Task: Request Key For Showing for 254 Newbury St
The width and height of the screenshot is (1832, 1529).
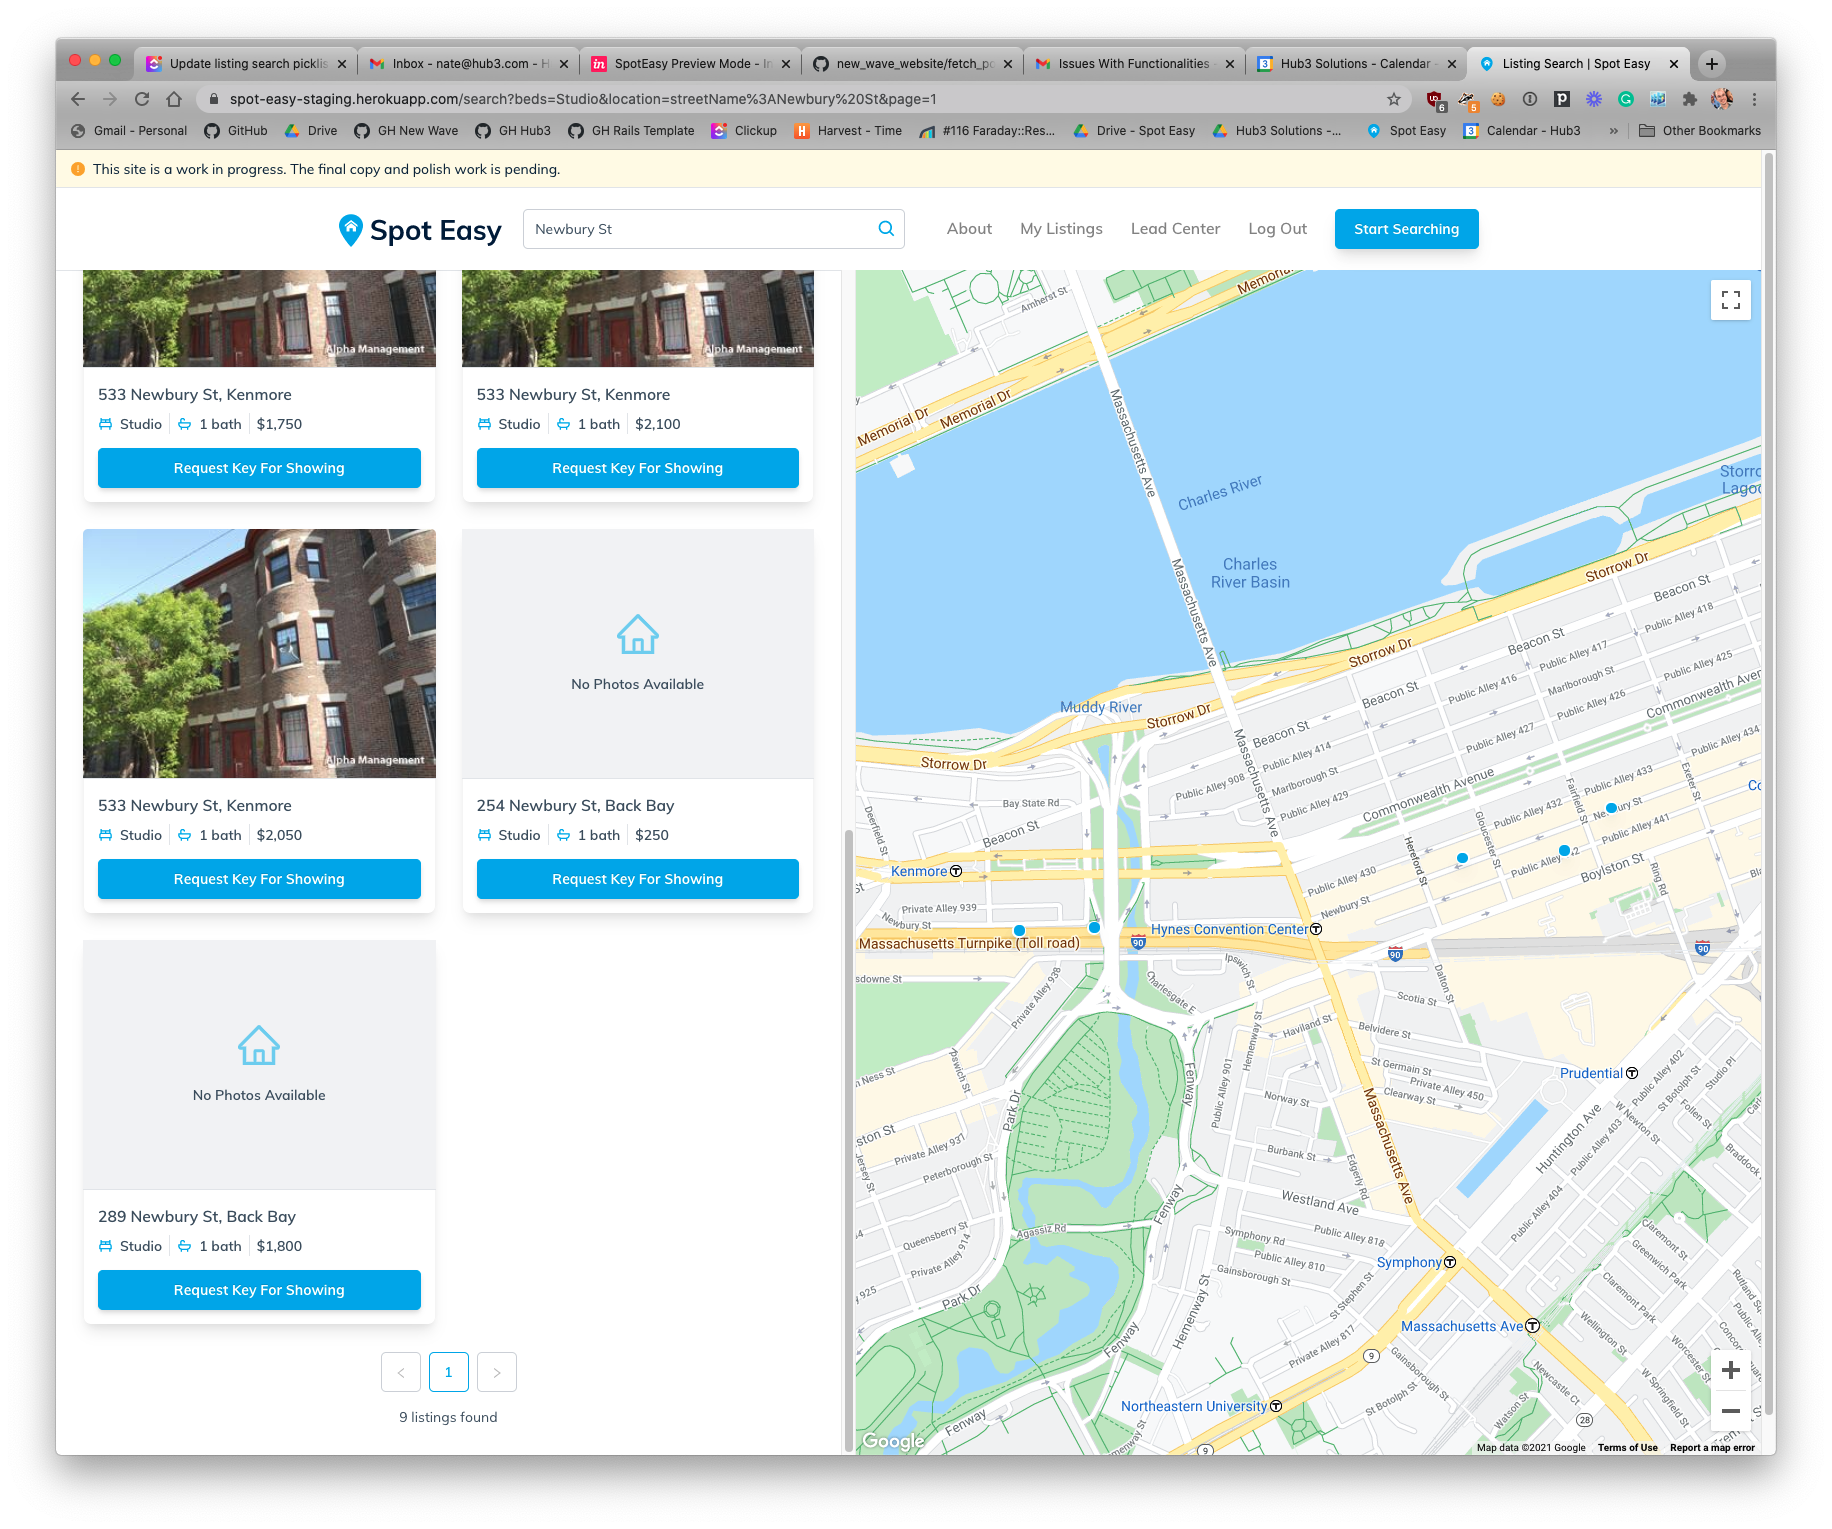Action: click(x=637, y=879)
